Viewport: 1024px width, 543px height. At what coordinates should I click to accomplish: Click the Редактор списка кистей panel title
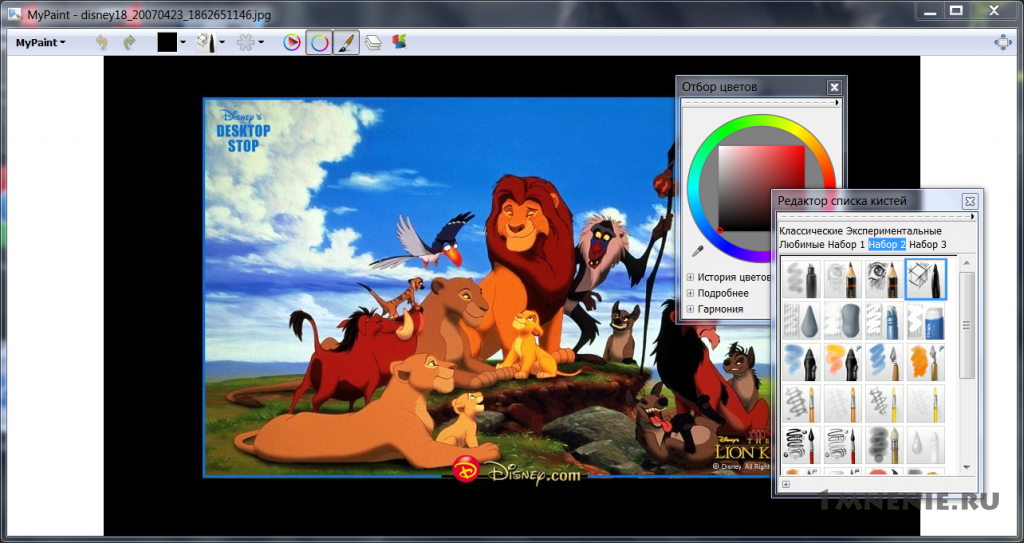pyautogui.click(x=842, y=201)
